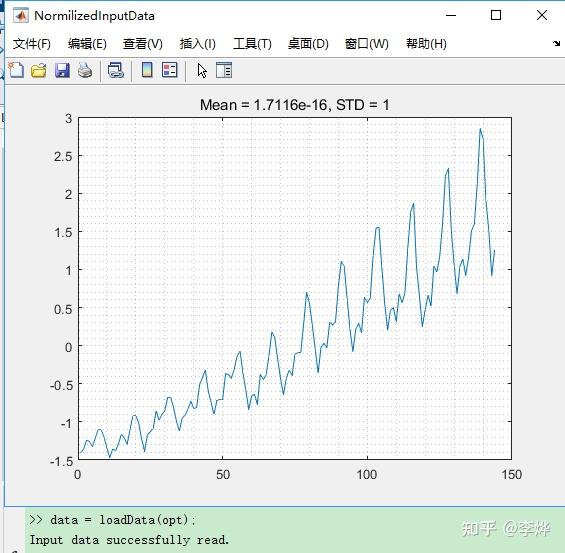Viewport: 565px width, 553px height.
Task: Open the 文件(F) menu
Action: [32, 44]
